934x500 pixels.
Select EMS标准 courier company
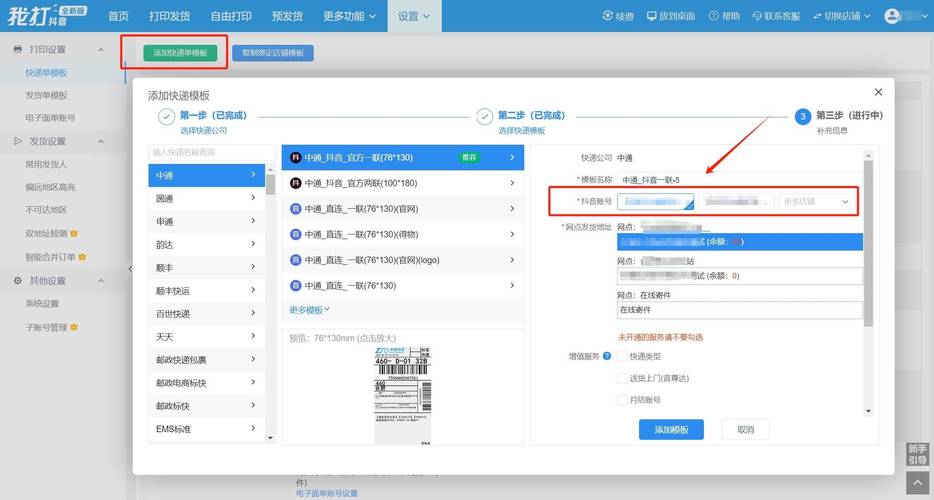click(x=206, y=429)
